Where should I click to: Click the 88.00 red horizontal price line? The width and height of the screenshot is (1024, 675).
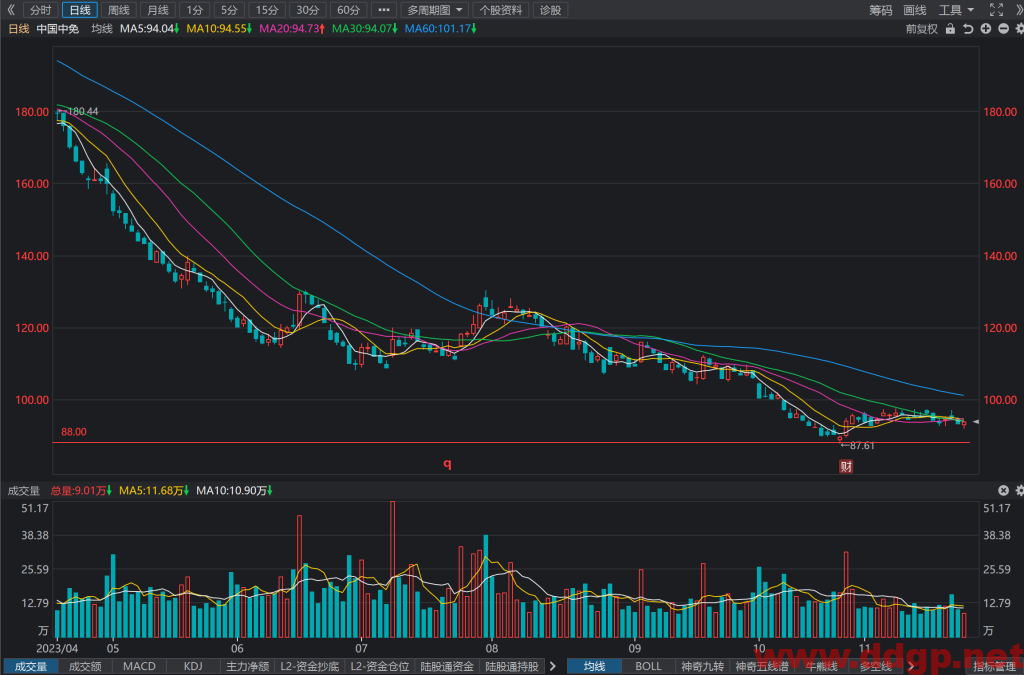tap(511, 443)
